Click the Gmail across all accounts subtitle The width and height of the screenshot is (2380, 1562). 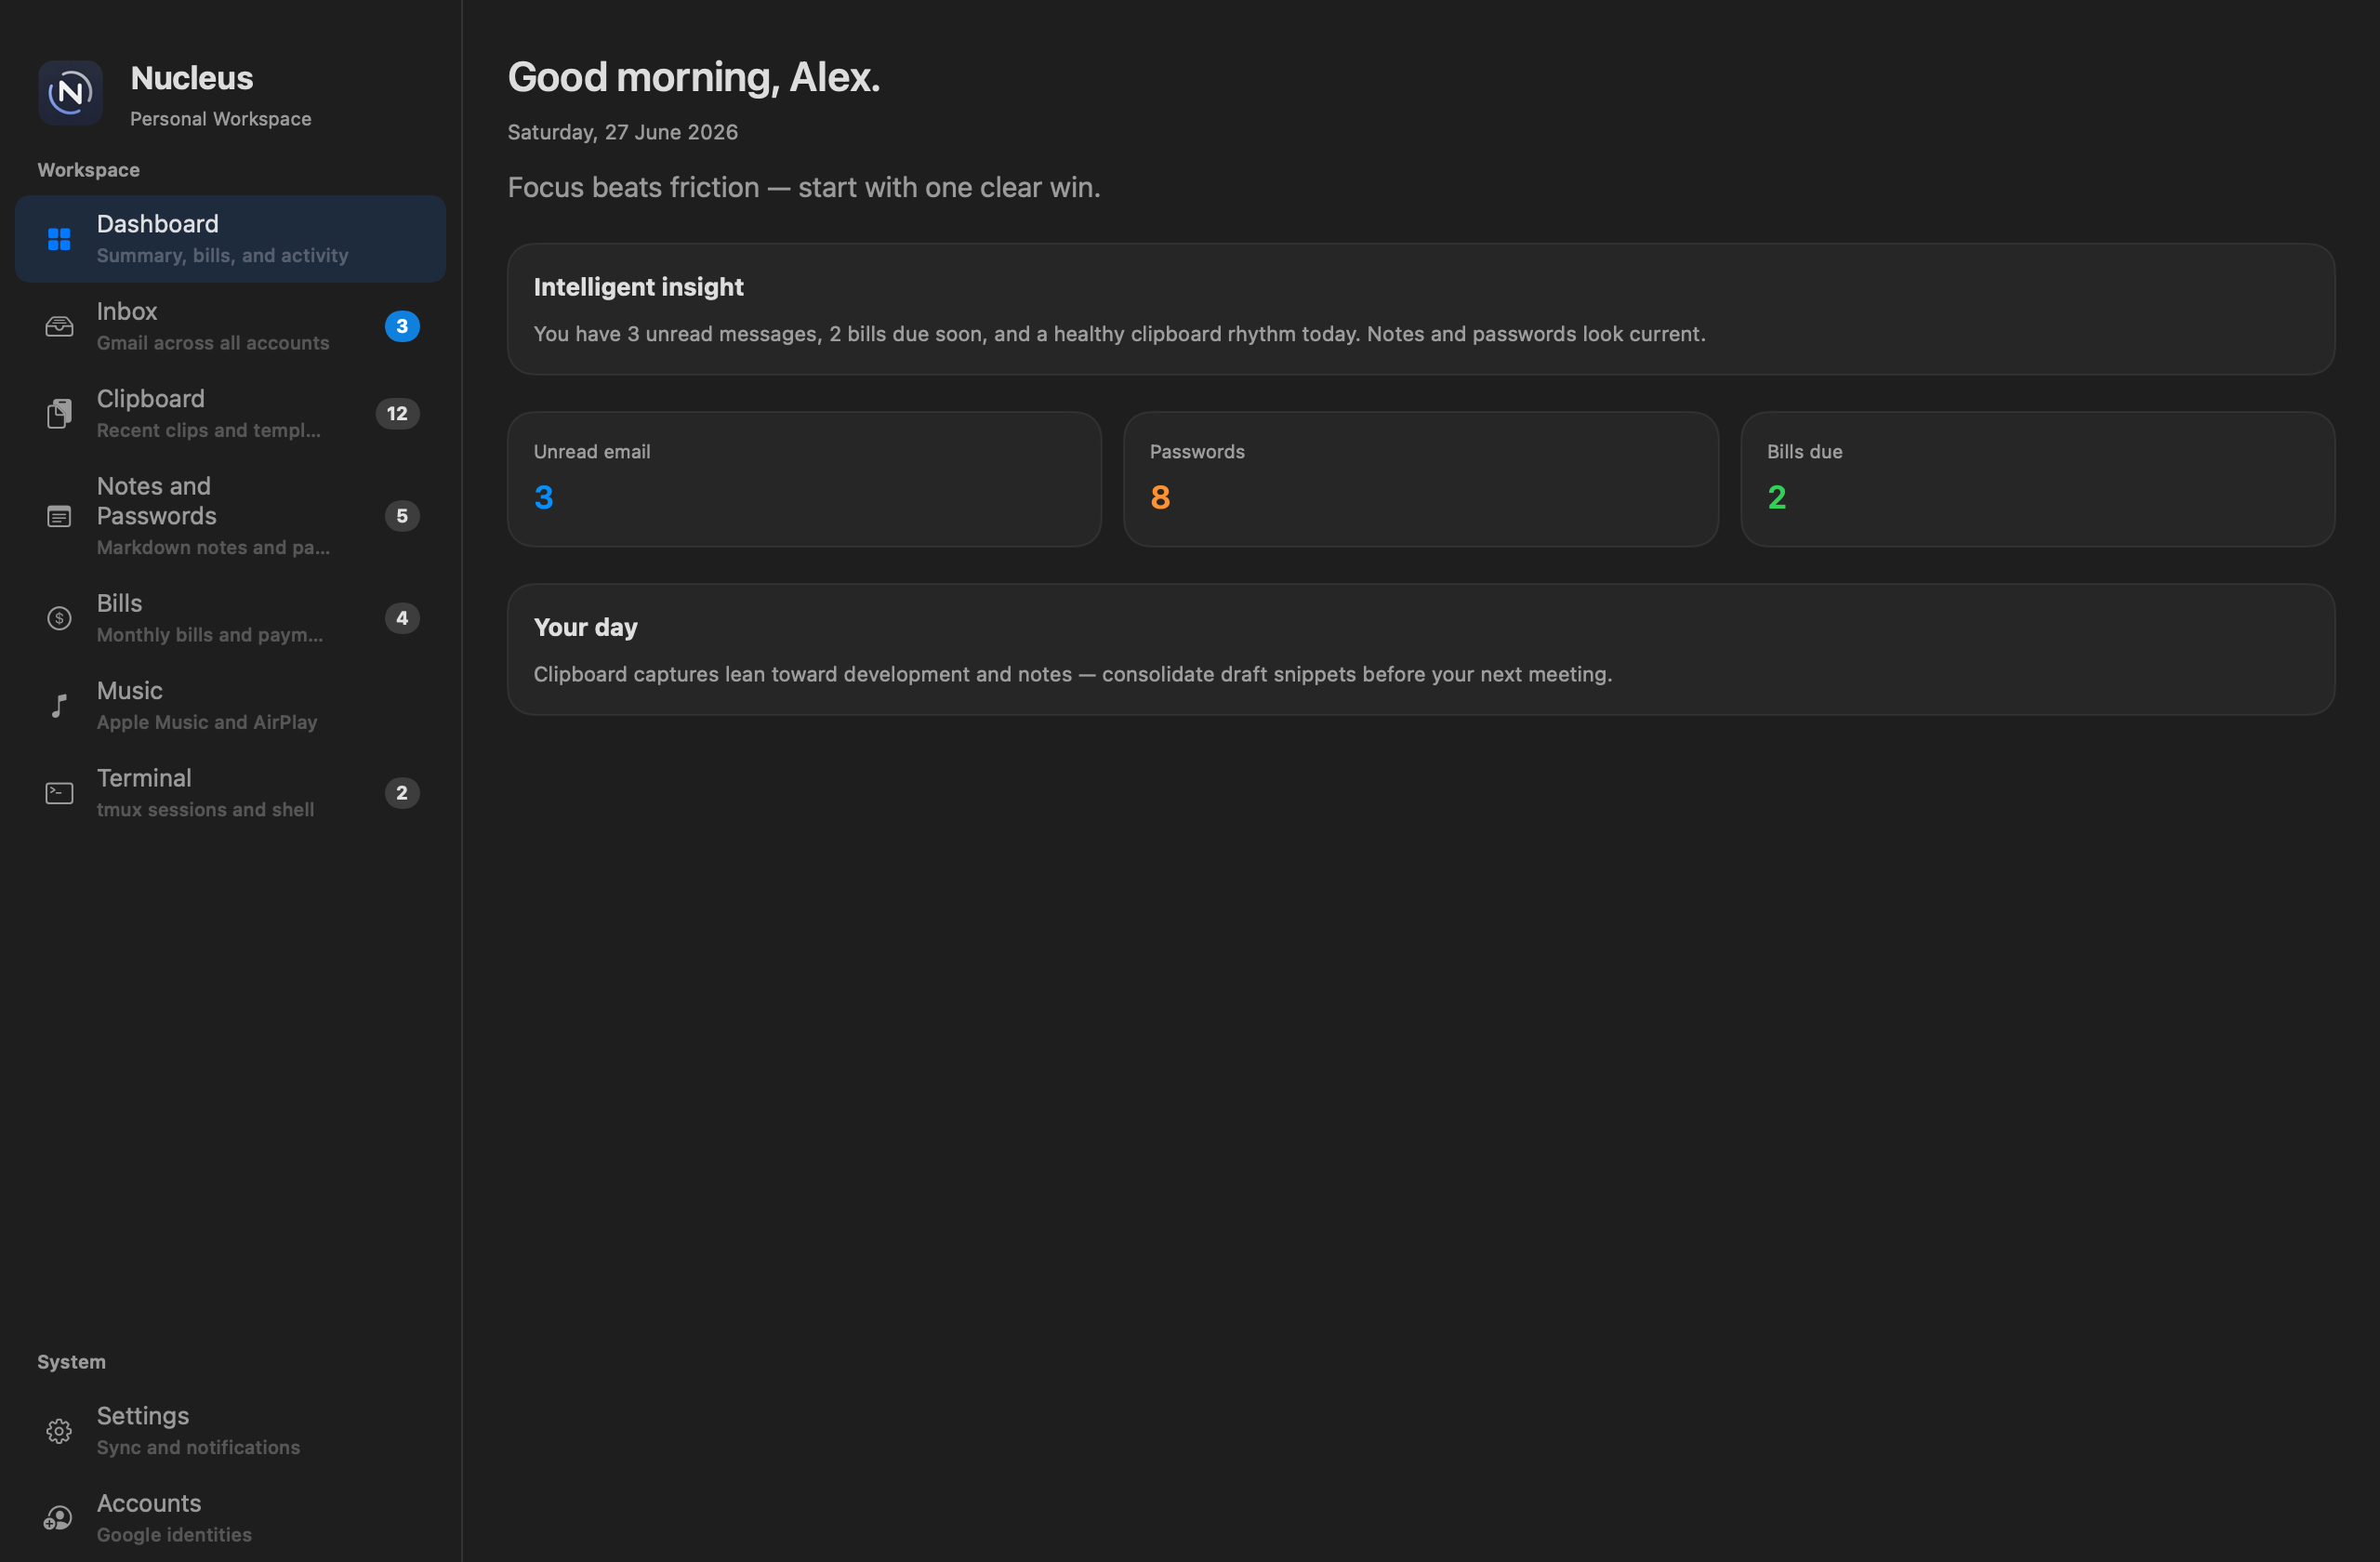(213, 343)
